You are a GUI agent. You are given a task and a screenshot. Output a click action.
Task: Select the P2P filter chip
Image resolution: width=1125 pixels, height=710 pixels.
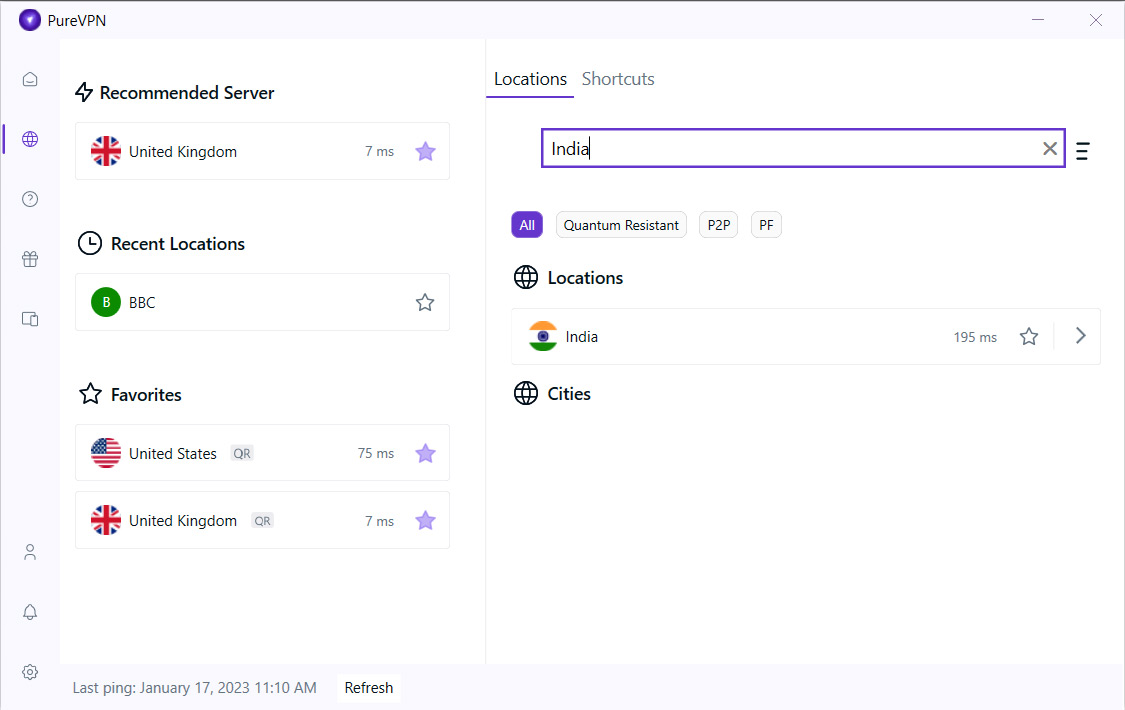(718, 225)
